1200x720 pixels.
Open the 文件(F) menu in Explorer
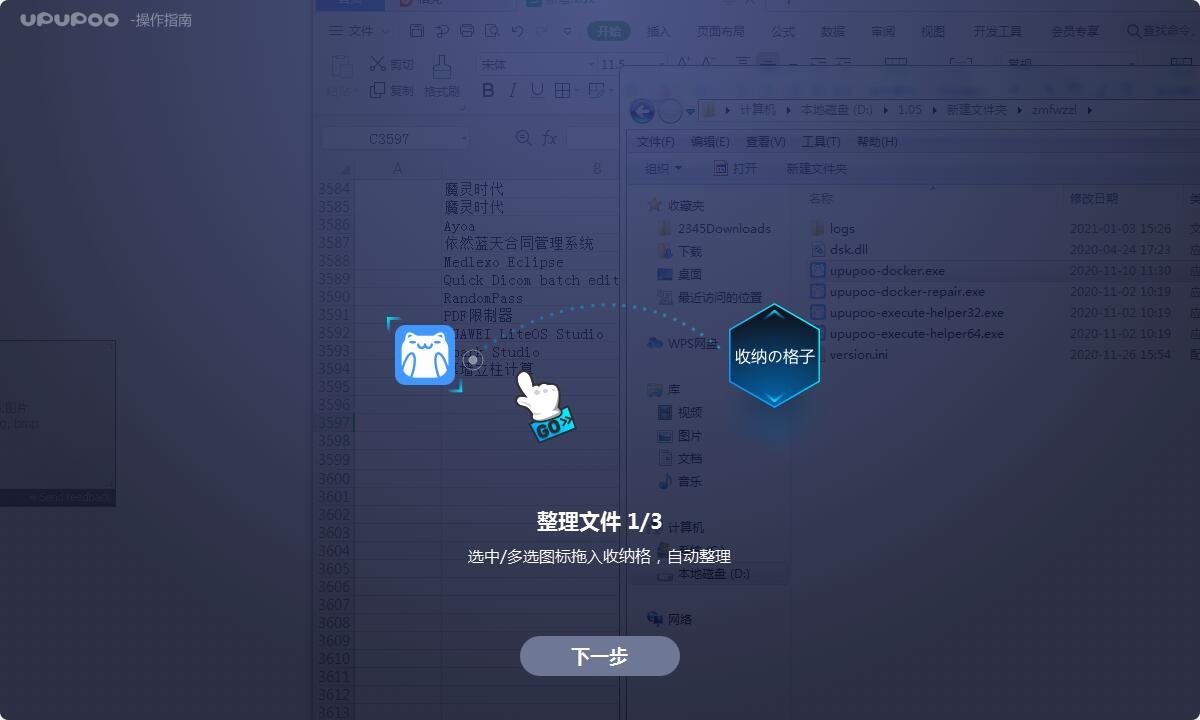[x=656, y=141]
